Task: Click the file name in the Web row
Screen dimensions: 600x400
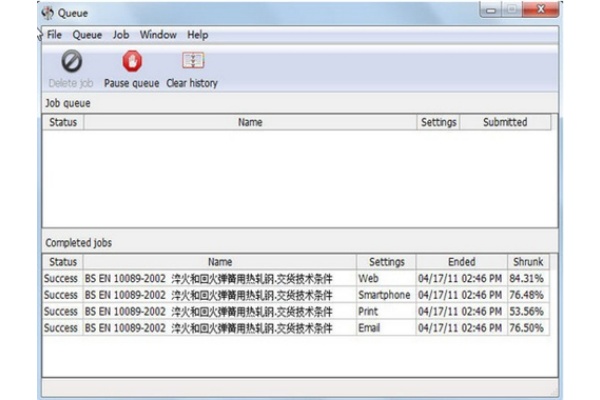Action: [209, 278]
